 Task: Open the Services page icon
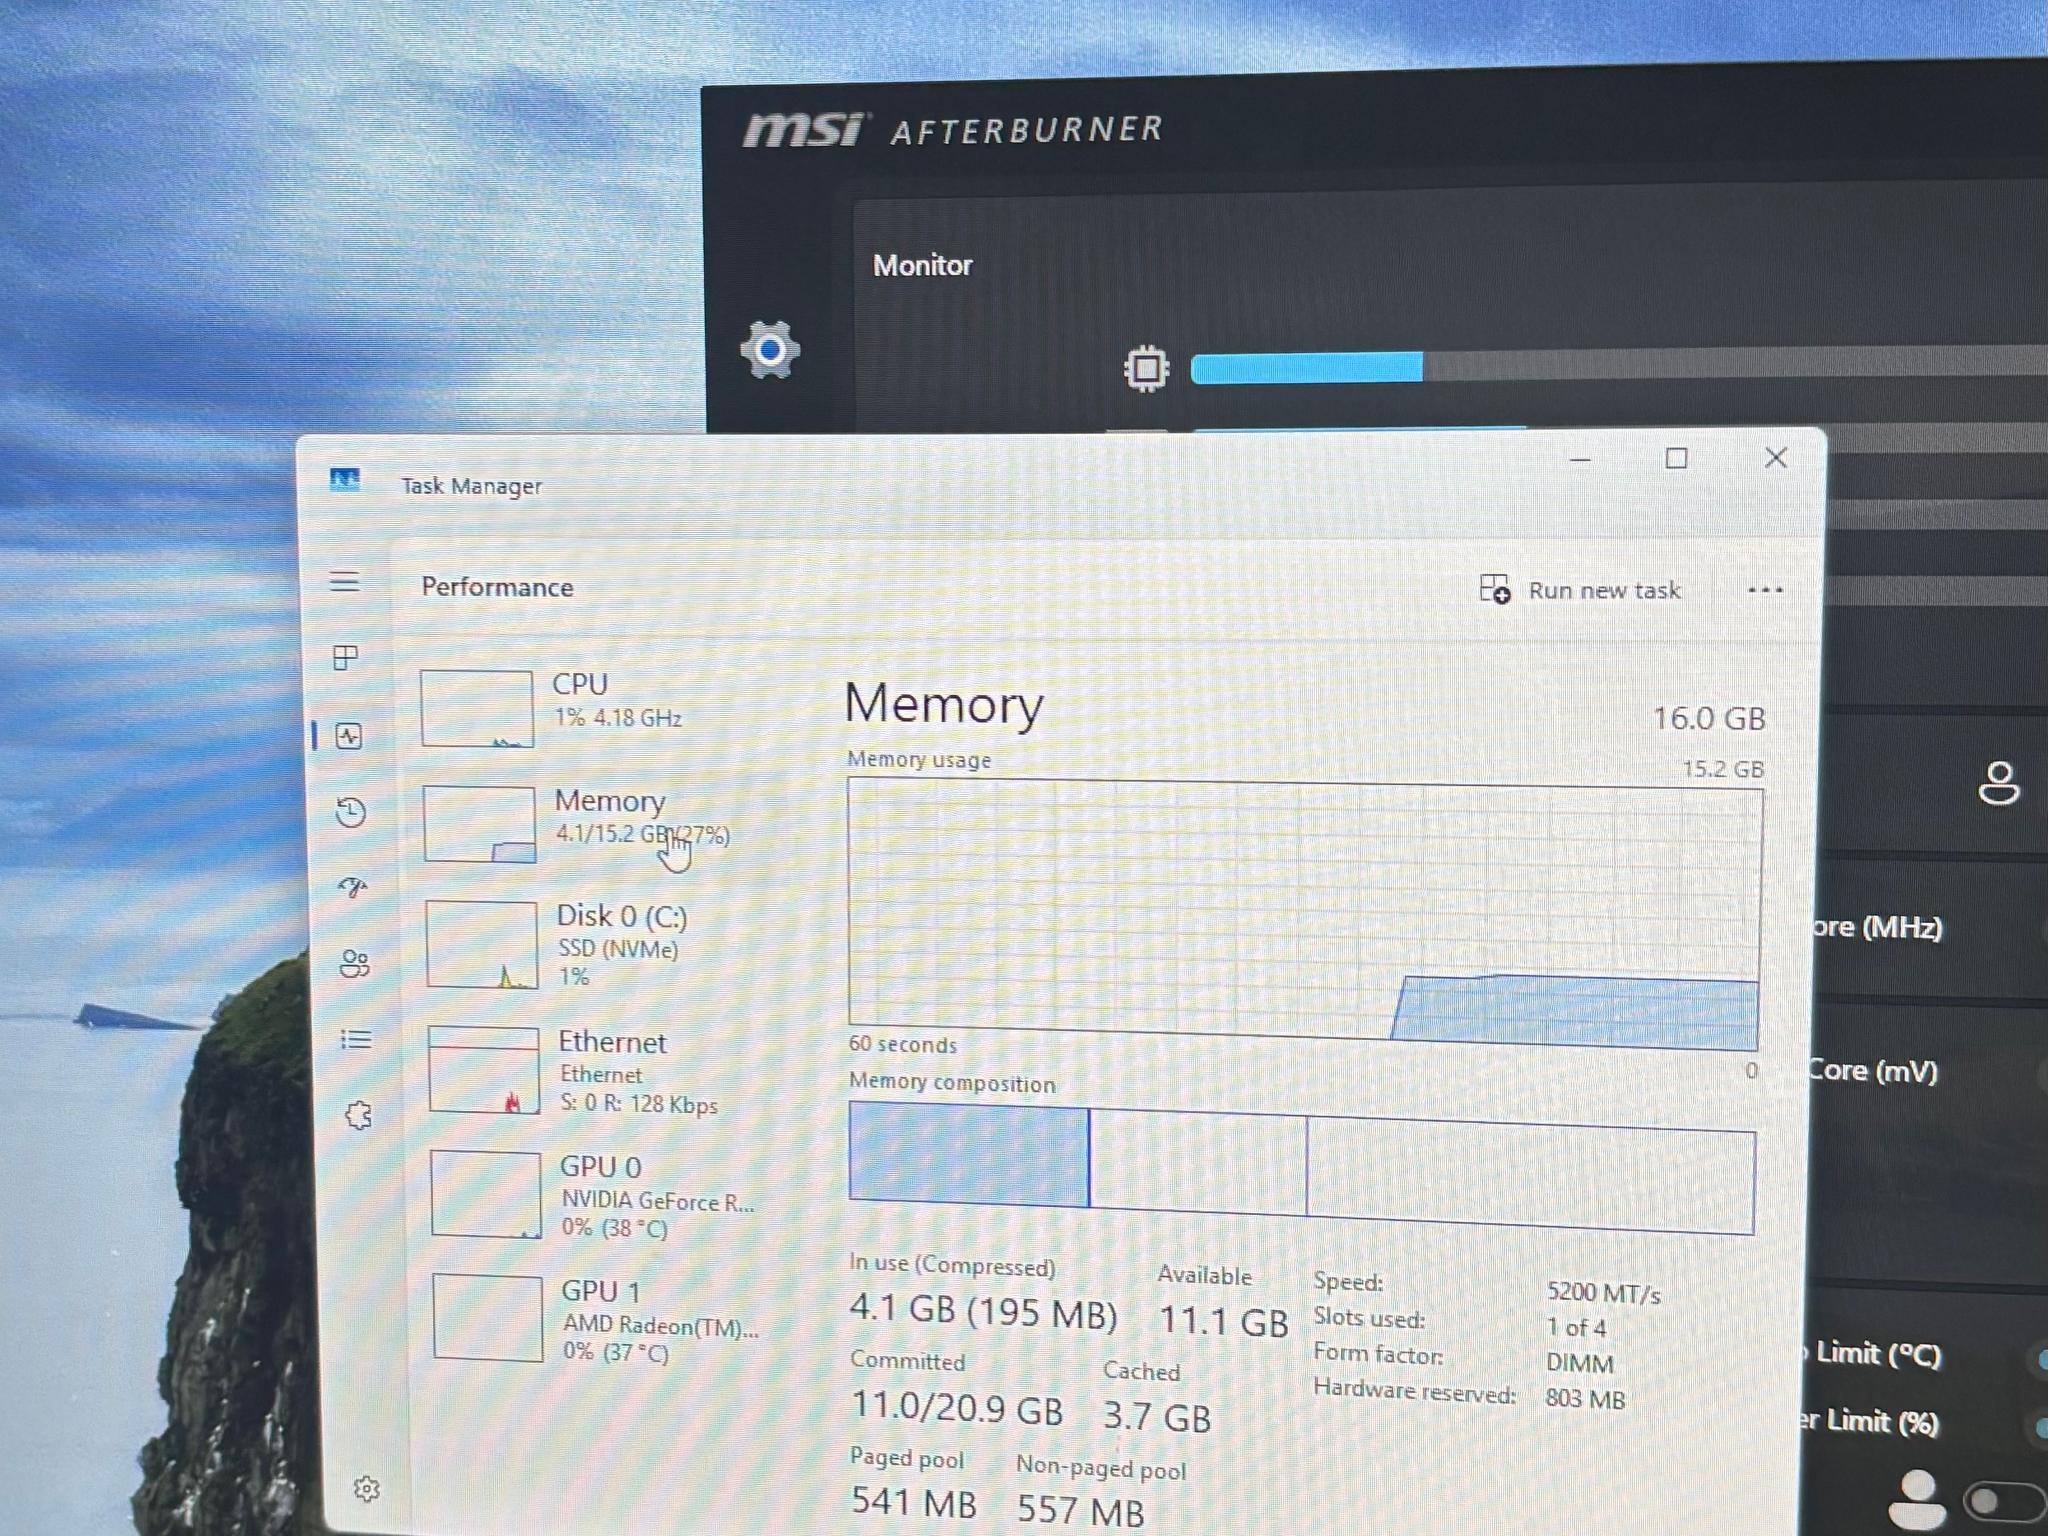click(x=359, y=1115)
